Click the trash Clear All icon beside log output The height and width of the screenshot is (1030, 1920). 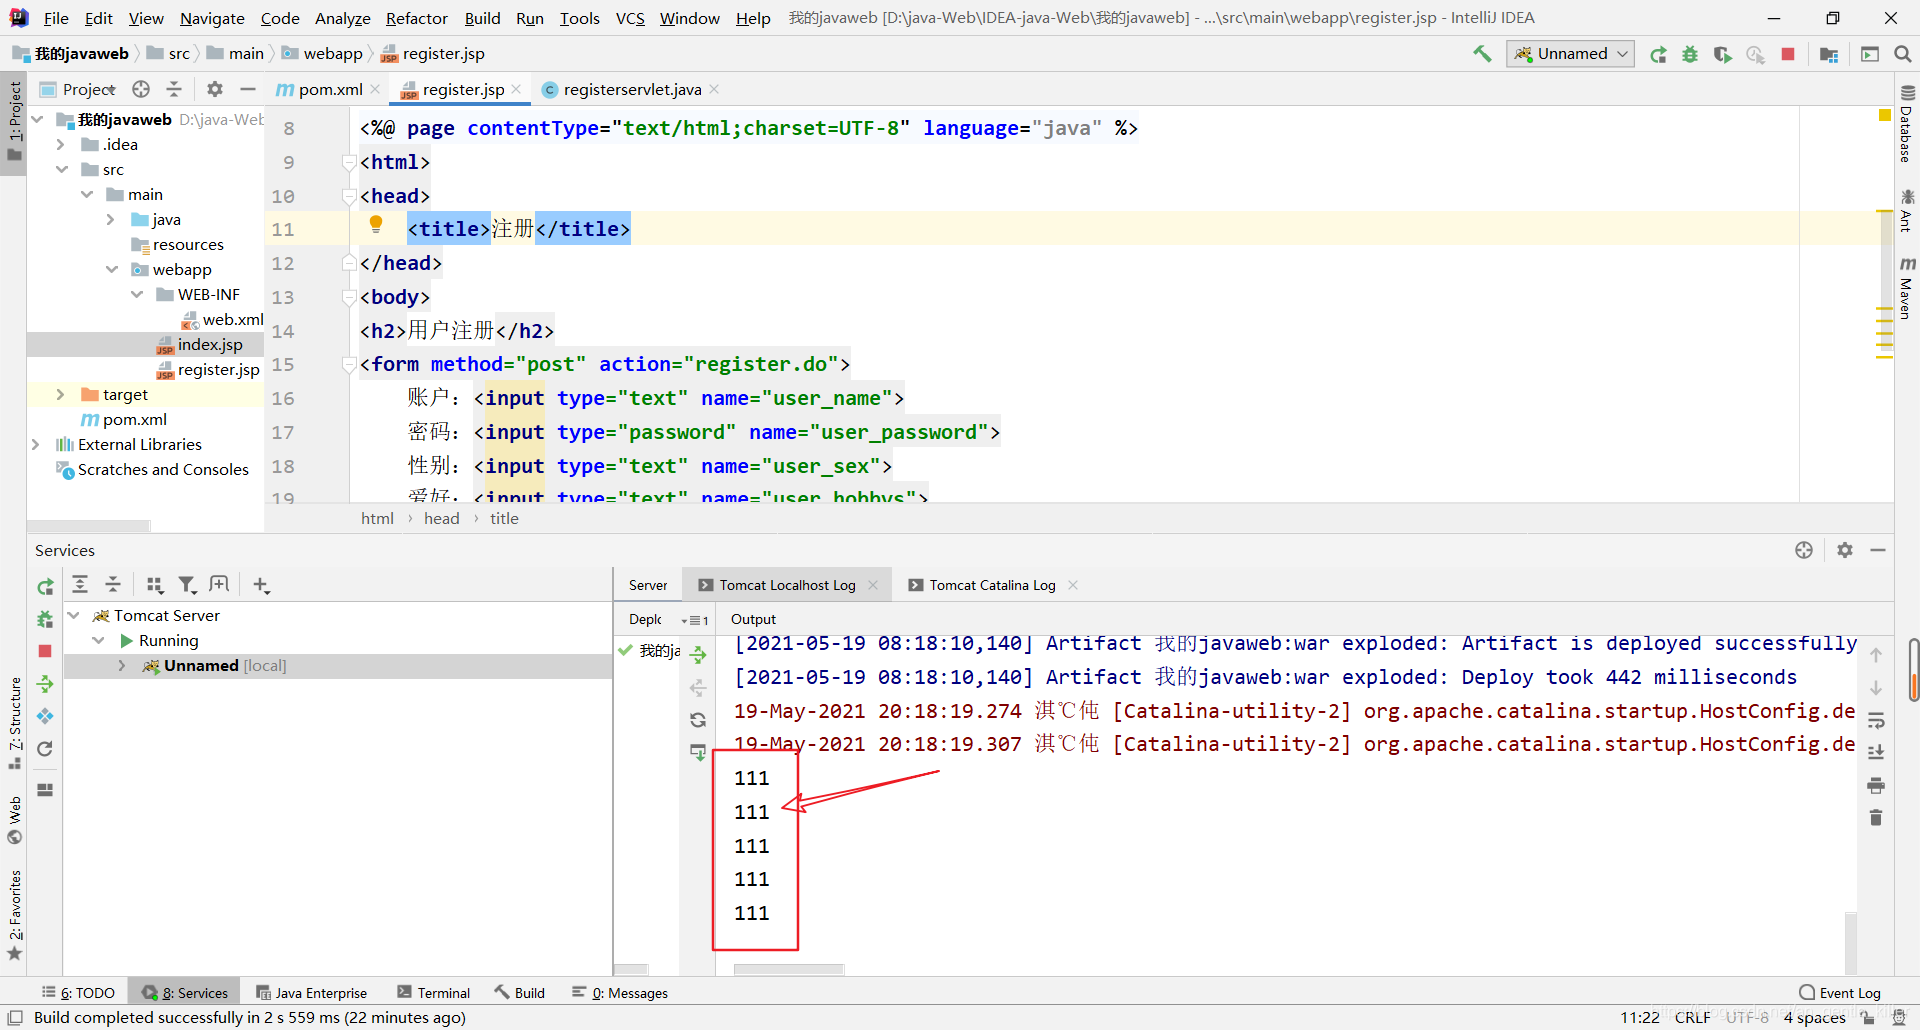(1876, 818)
